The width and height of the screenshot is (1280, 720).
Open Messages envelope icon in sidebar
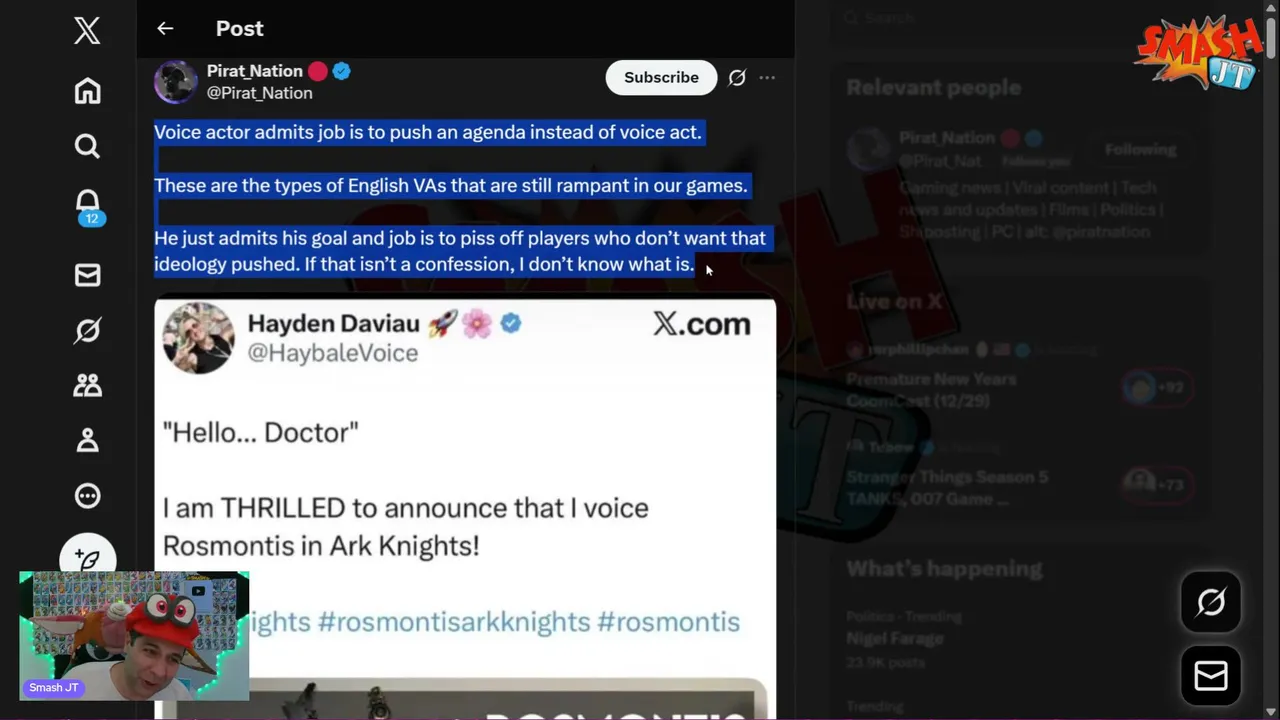tap(87, 275)
